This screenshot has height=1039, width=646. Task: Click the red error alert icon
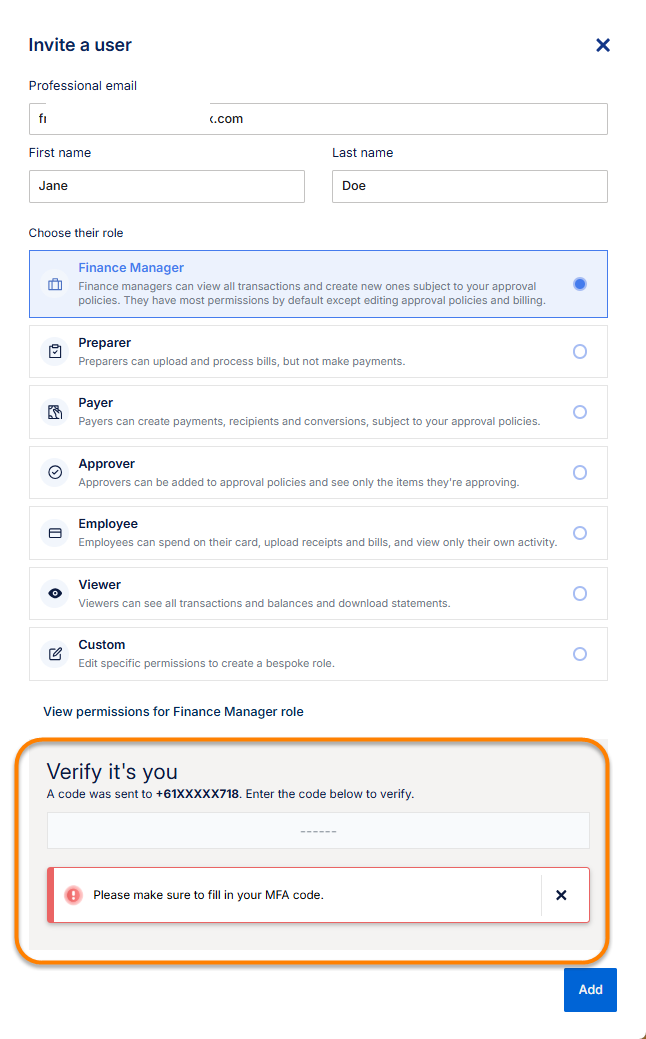73,895
